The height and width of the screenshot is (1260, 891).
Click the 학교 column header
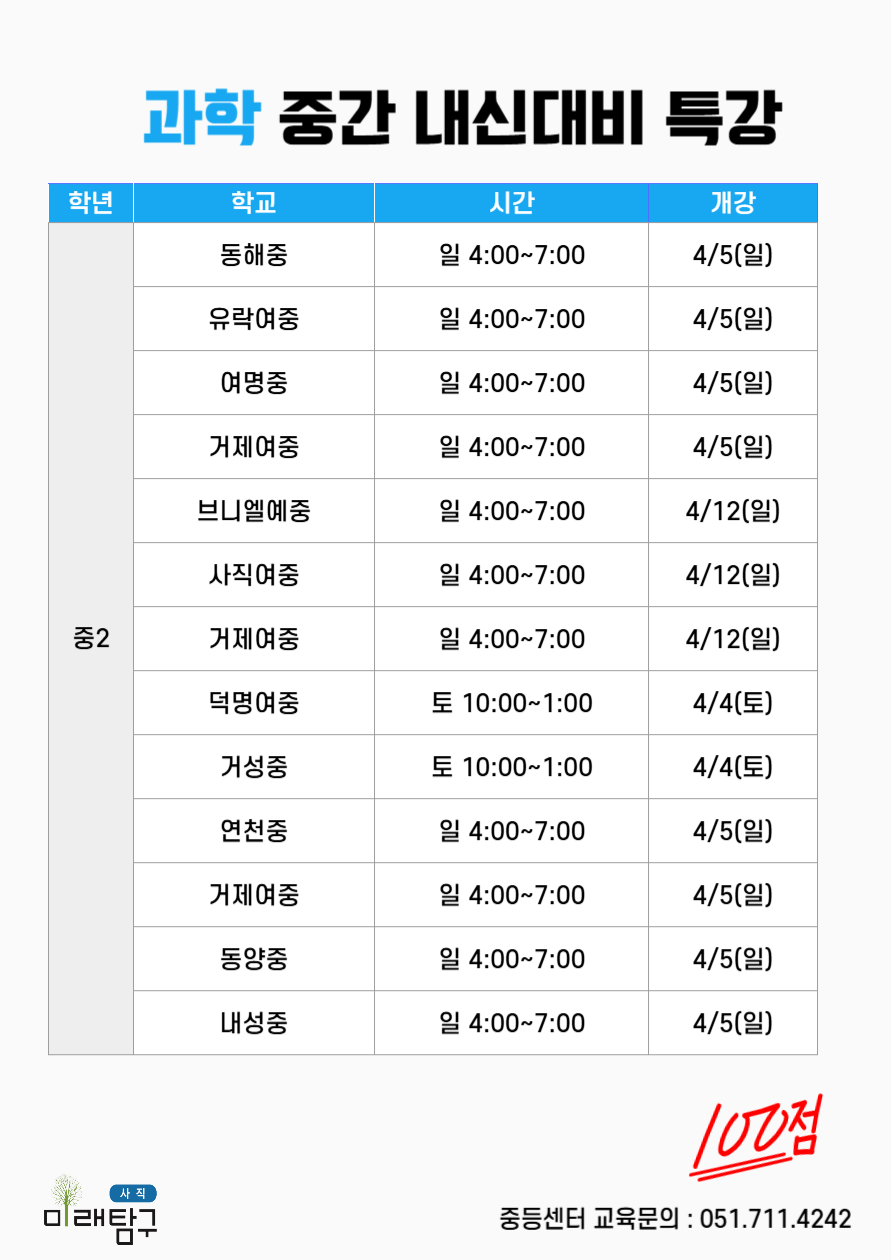254,203
